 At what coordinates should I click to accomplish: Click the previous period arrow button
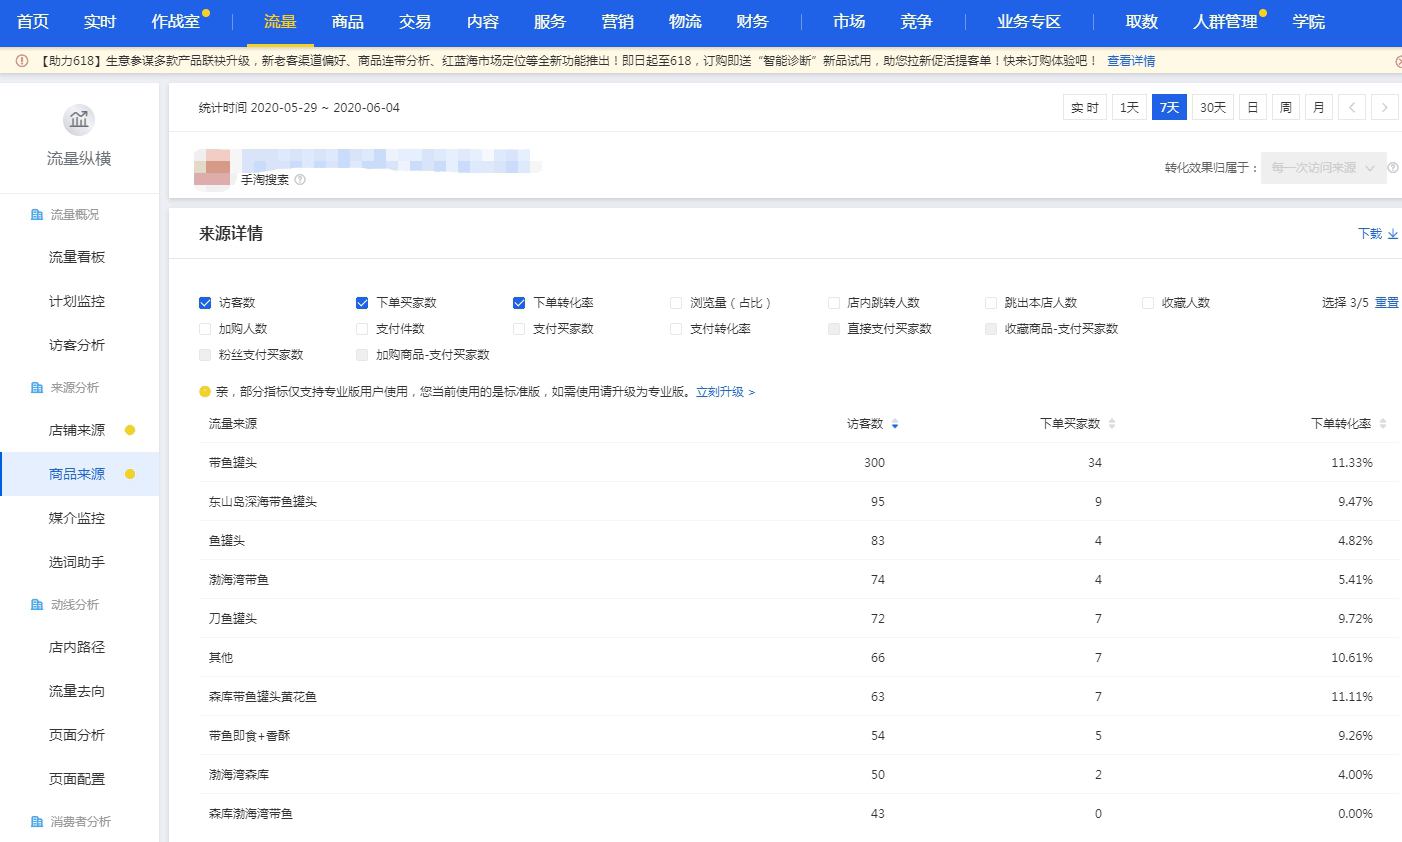[x=1351, y=108]
